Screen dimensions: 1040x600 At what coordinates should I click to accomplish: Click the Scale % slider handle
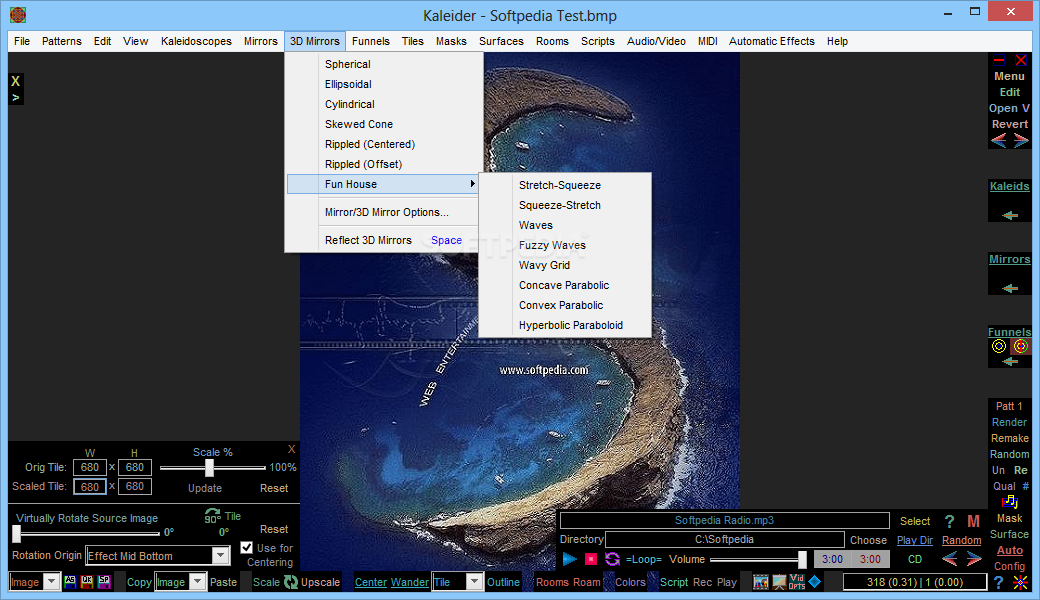[x=210, y=467]
